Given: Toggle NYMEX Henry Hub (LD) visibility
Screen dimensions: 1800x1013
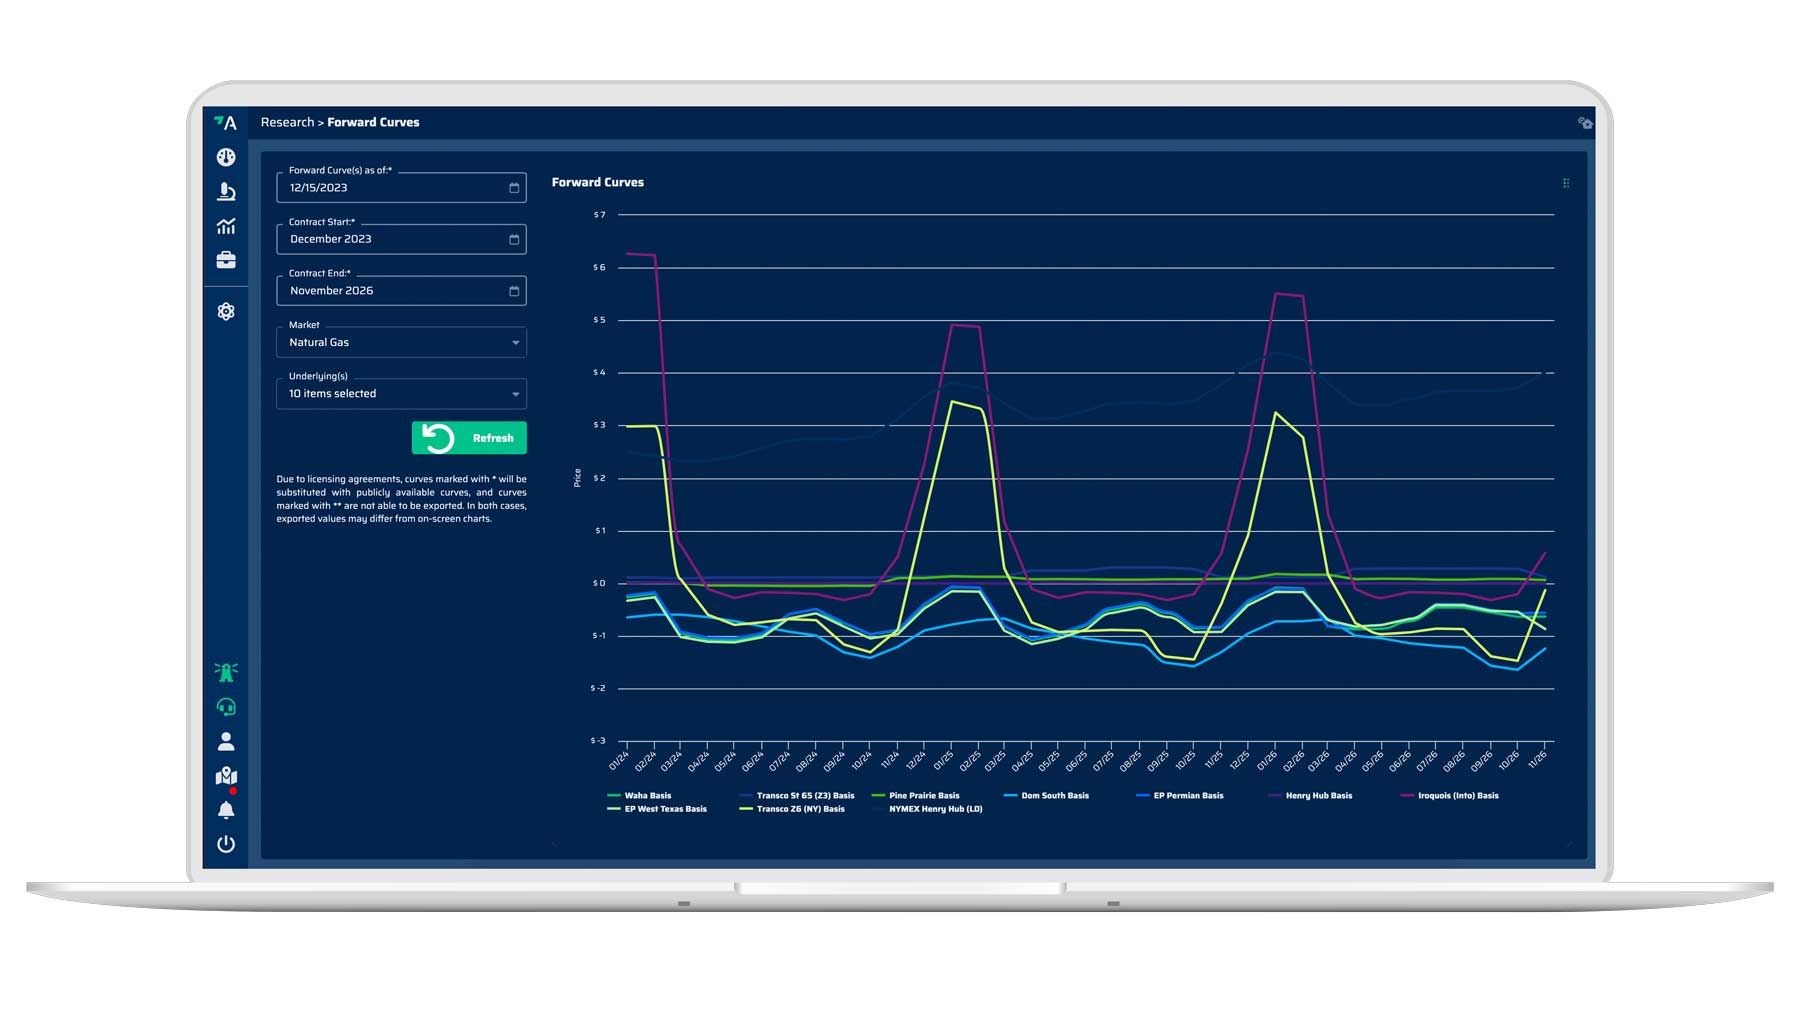Looking at the screenshot, I should (934, 809).
